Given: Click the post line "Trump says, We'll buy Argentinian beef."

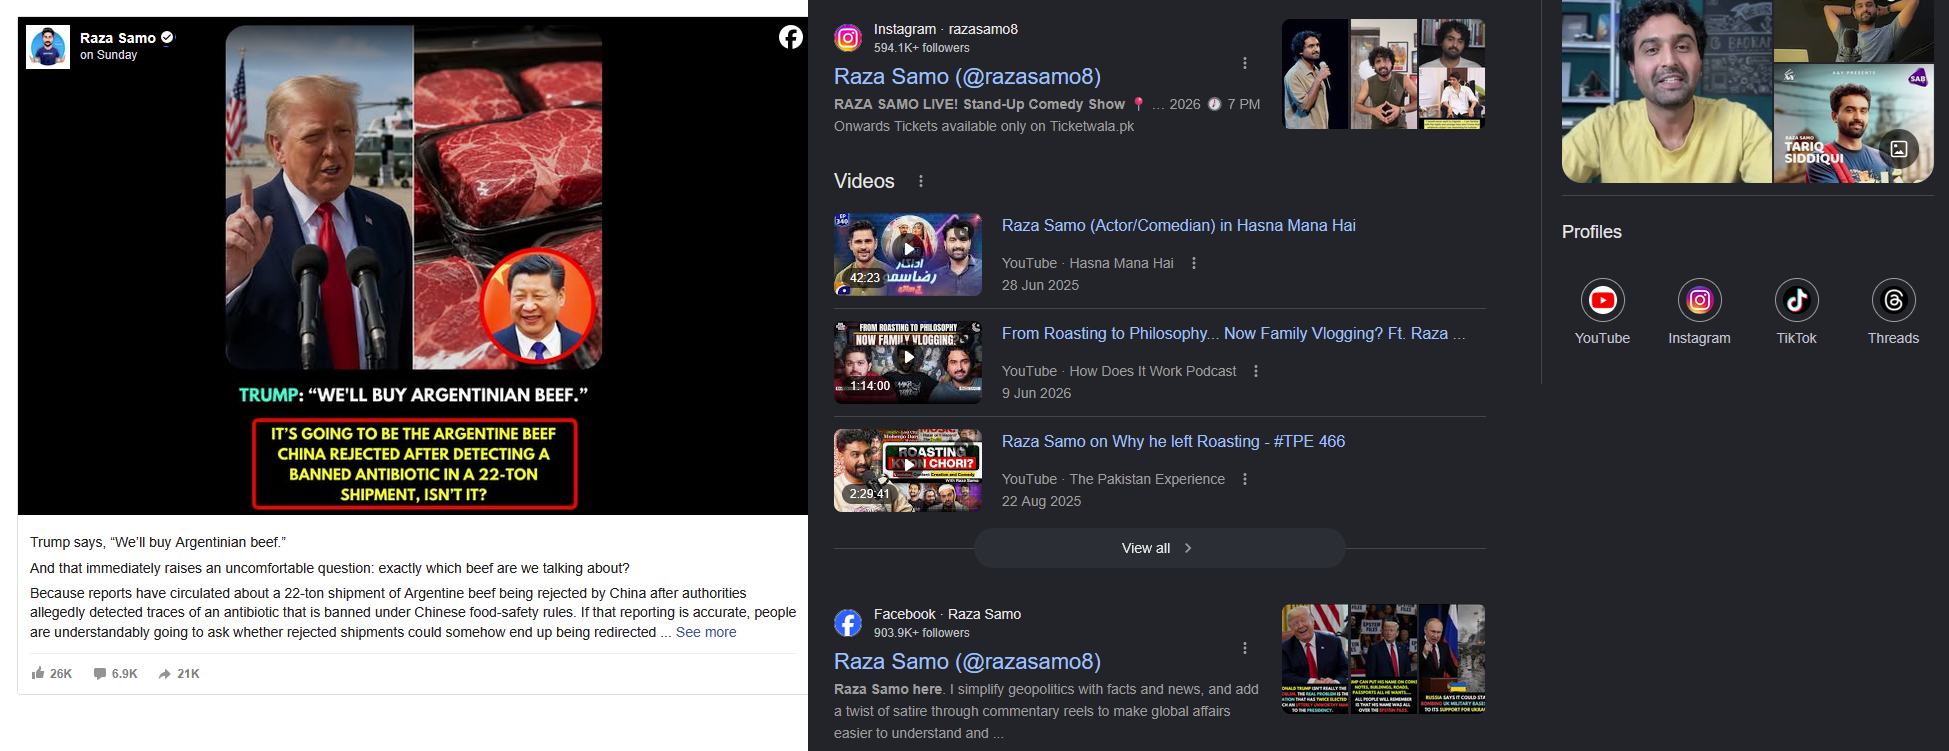Looking at the screenshot, I should pos(158,542).
